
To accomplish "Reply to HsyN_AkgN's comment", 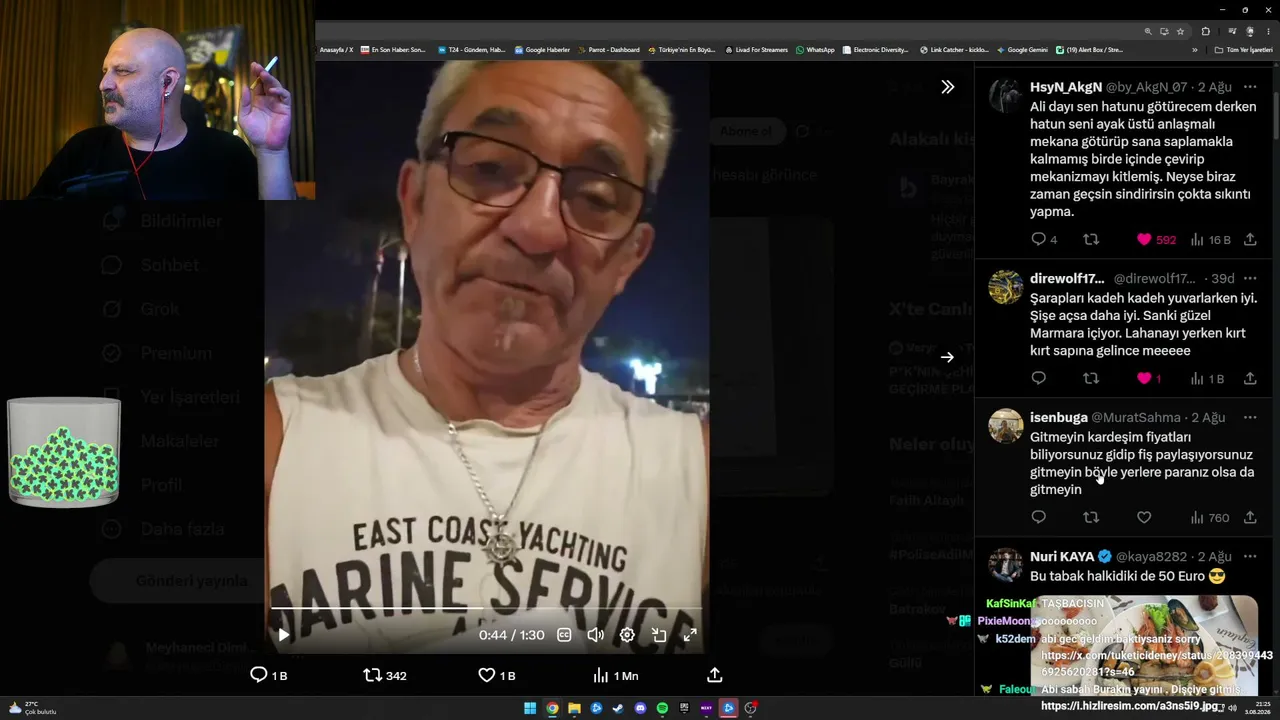I will point(1044,240).
